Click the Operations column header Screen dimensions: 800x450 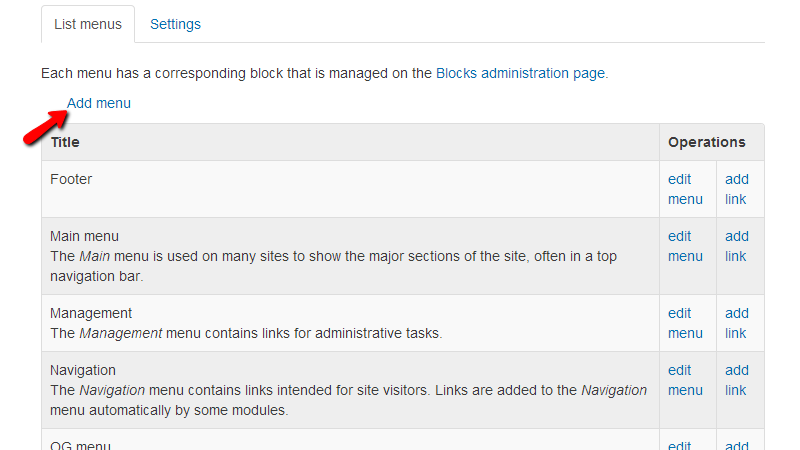point(706,142)
